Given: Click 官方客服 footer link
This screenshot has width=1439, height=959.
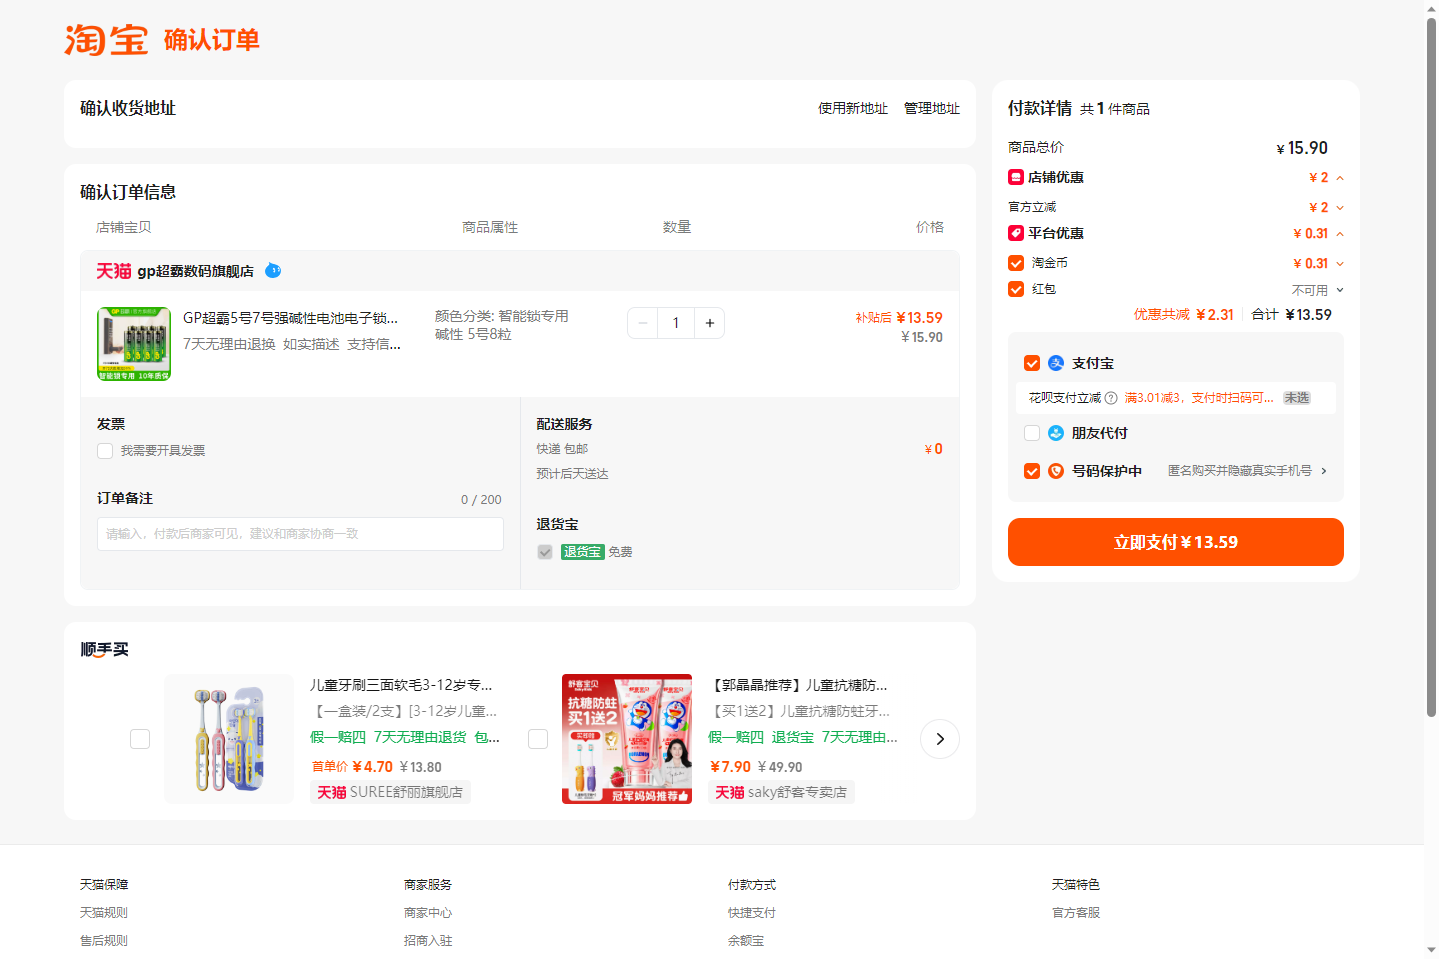Looking at the screenshot, I should pos(1076,913).
